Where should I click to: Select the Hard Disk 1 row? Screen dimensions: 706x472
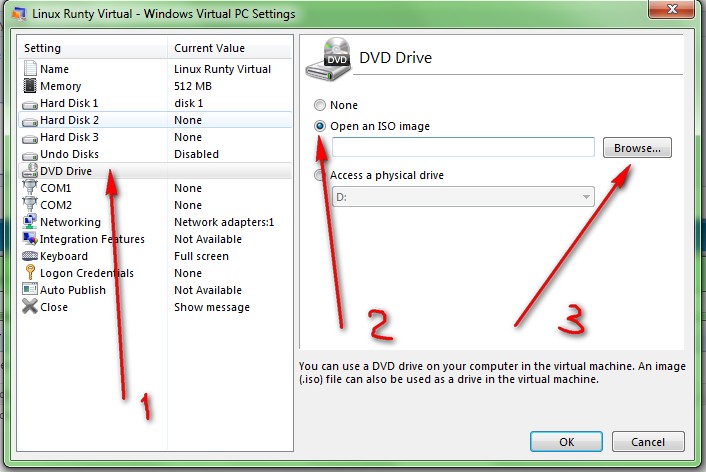(155, 103)
